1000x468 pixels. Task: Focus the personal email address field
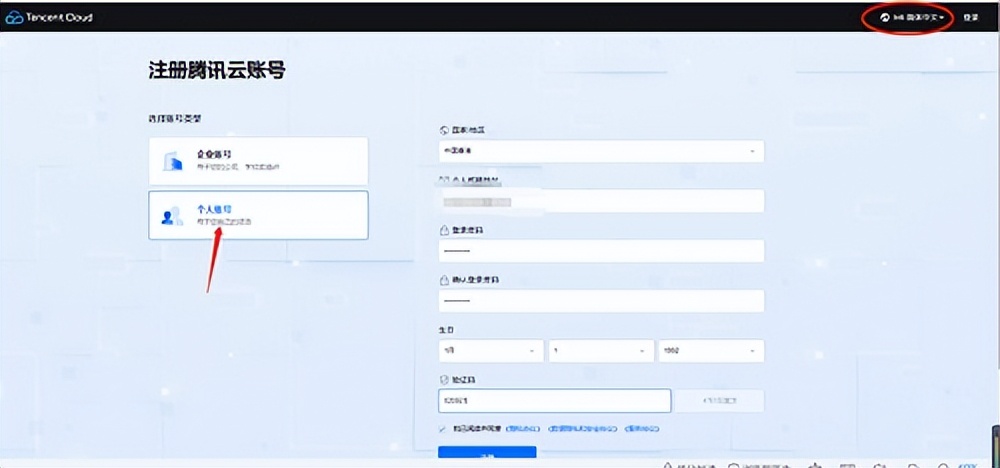(x=601, y=201)
